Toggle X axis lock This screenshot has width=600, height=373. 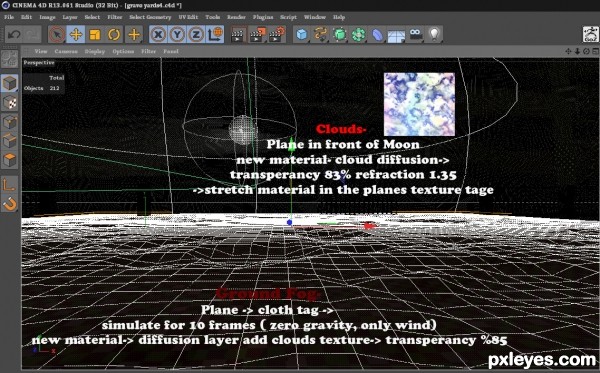pos(158,35)
